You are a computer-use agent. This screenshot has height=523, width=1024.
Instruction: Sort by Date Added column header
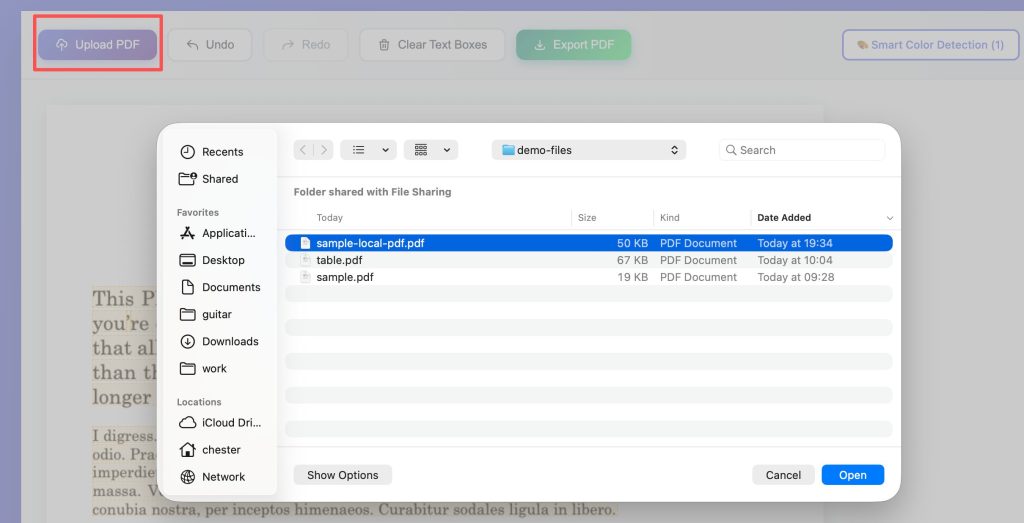pyautogui.click(x=784, y=217)
